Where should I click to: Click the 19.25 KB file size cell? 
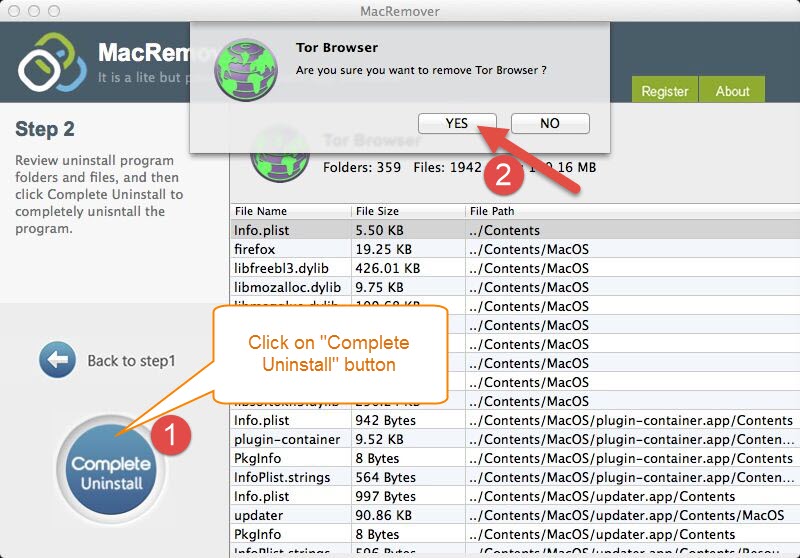383,249
